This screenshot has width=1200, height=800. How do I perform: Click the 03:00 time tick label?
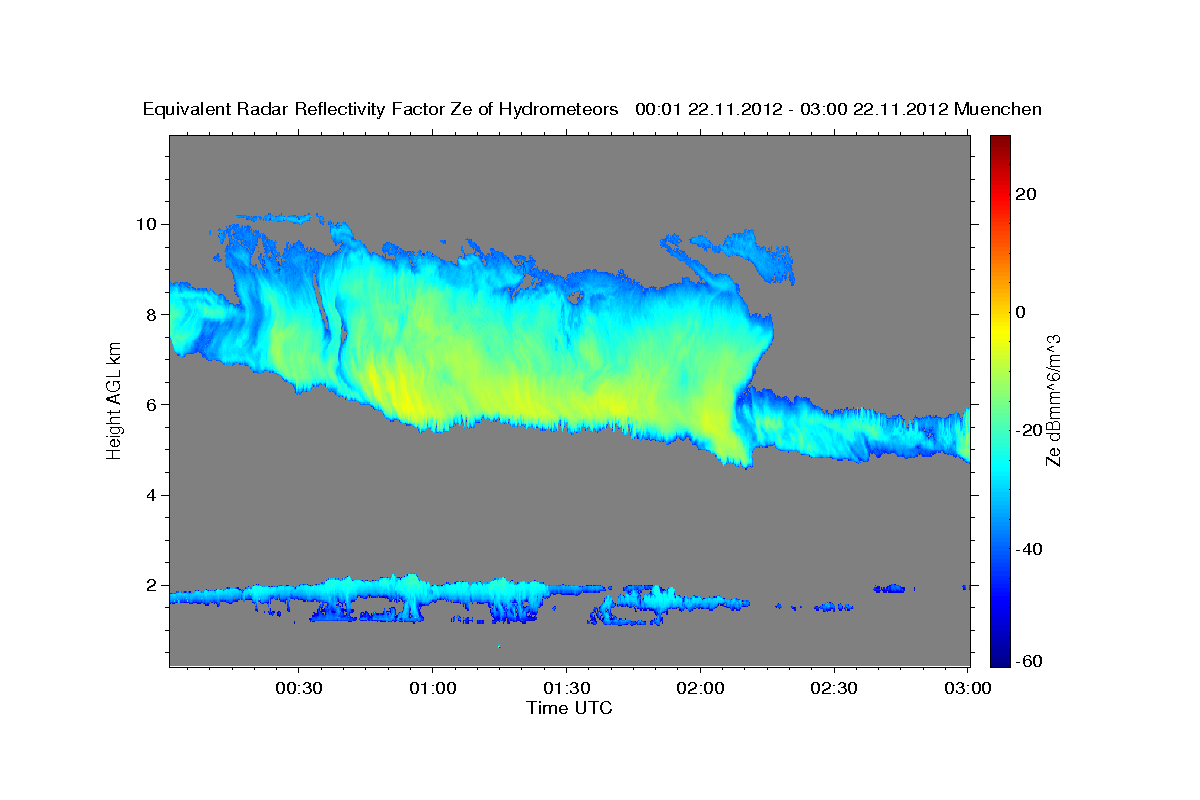(968, 688)
